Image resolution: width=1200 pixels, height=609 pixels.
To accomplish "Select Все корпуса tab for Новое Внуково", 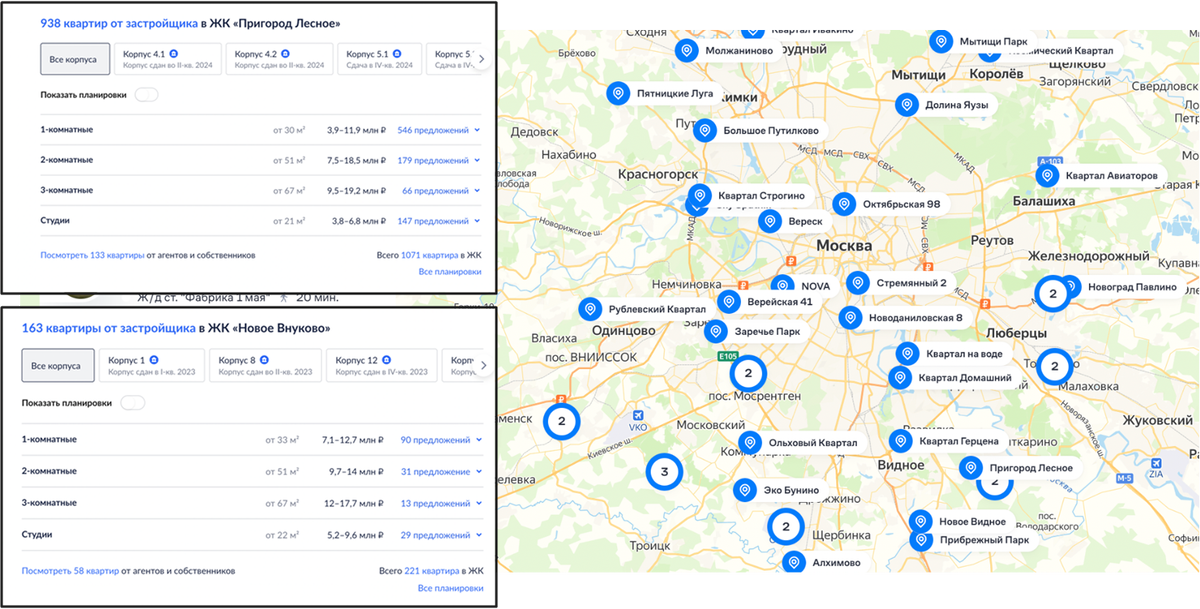I will coord(58,366).
